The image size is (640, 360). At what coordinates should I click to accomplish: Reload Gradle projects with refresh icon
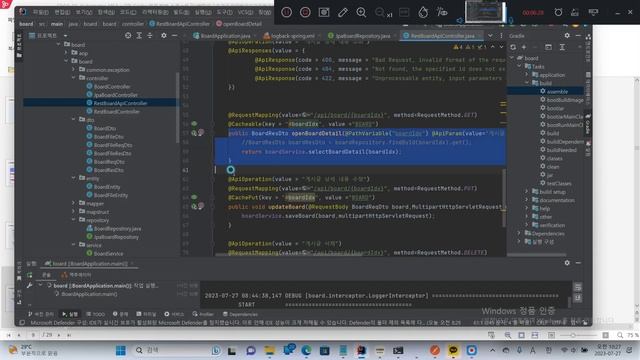click(x=513, y=47)
